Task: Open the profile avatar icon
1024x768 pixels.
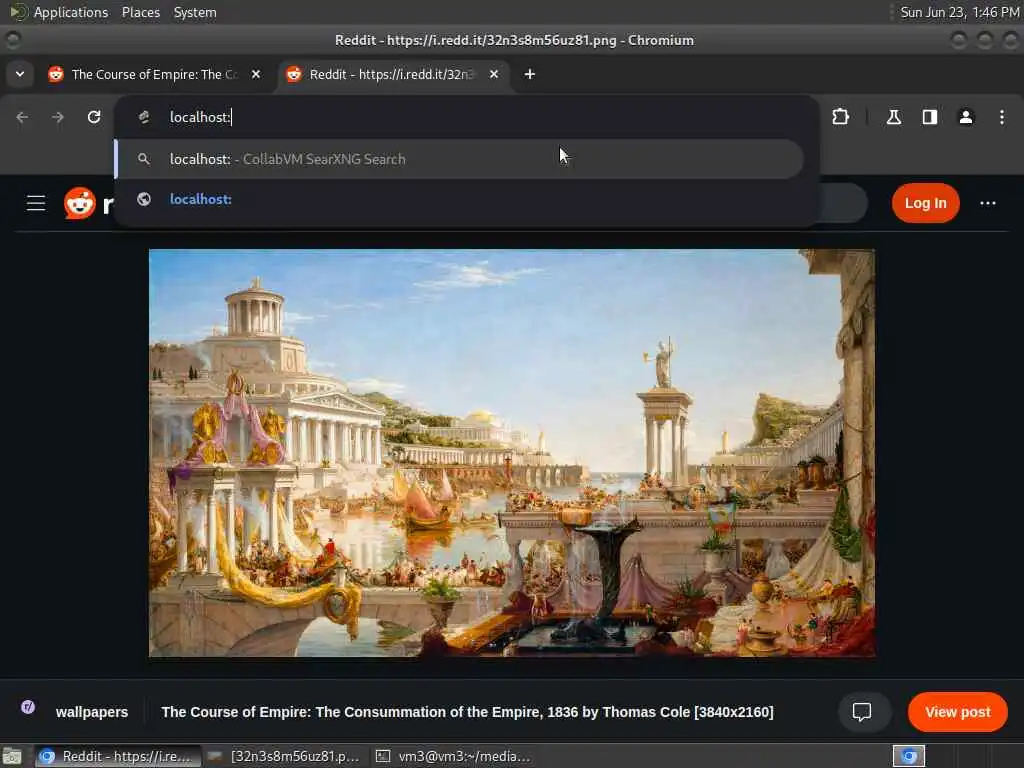Action: tap(965, 117)
